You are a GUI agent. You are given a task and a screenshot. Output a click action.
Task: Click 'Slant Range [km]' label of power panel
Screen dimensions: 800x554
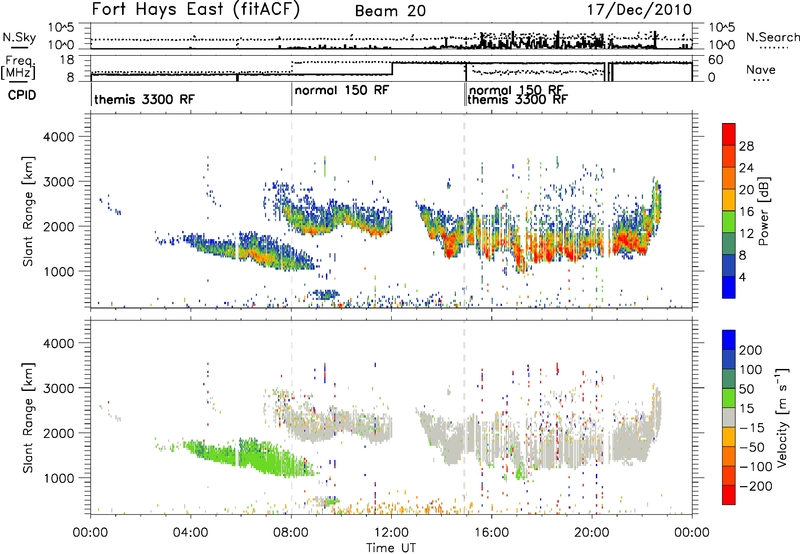click(28, 211)
